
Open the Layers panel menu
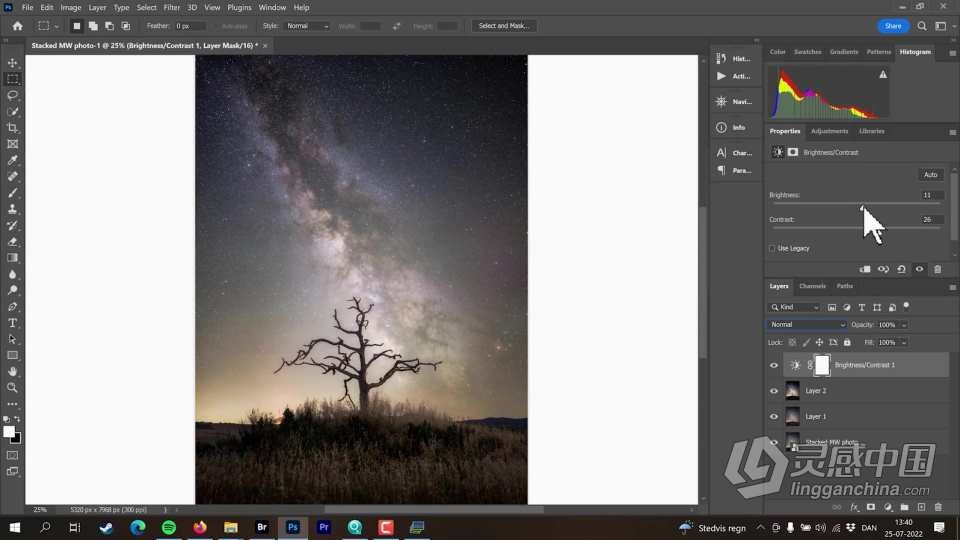(952, 287)
